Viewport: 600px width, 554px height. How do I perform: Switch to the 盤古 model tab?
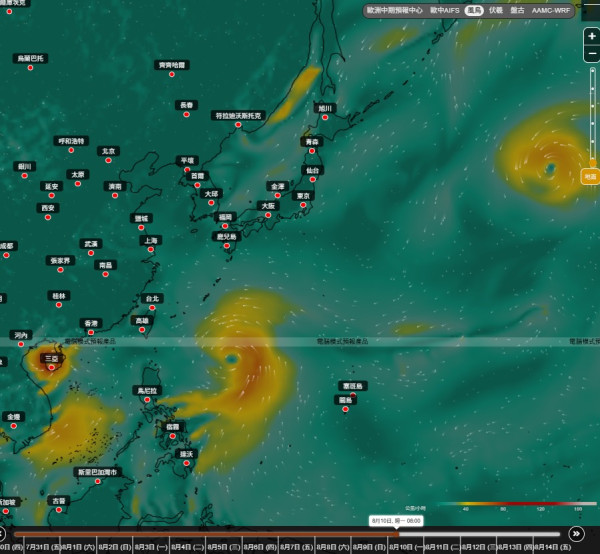tap(517, 10)
